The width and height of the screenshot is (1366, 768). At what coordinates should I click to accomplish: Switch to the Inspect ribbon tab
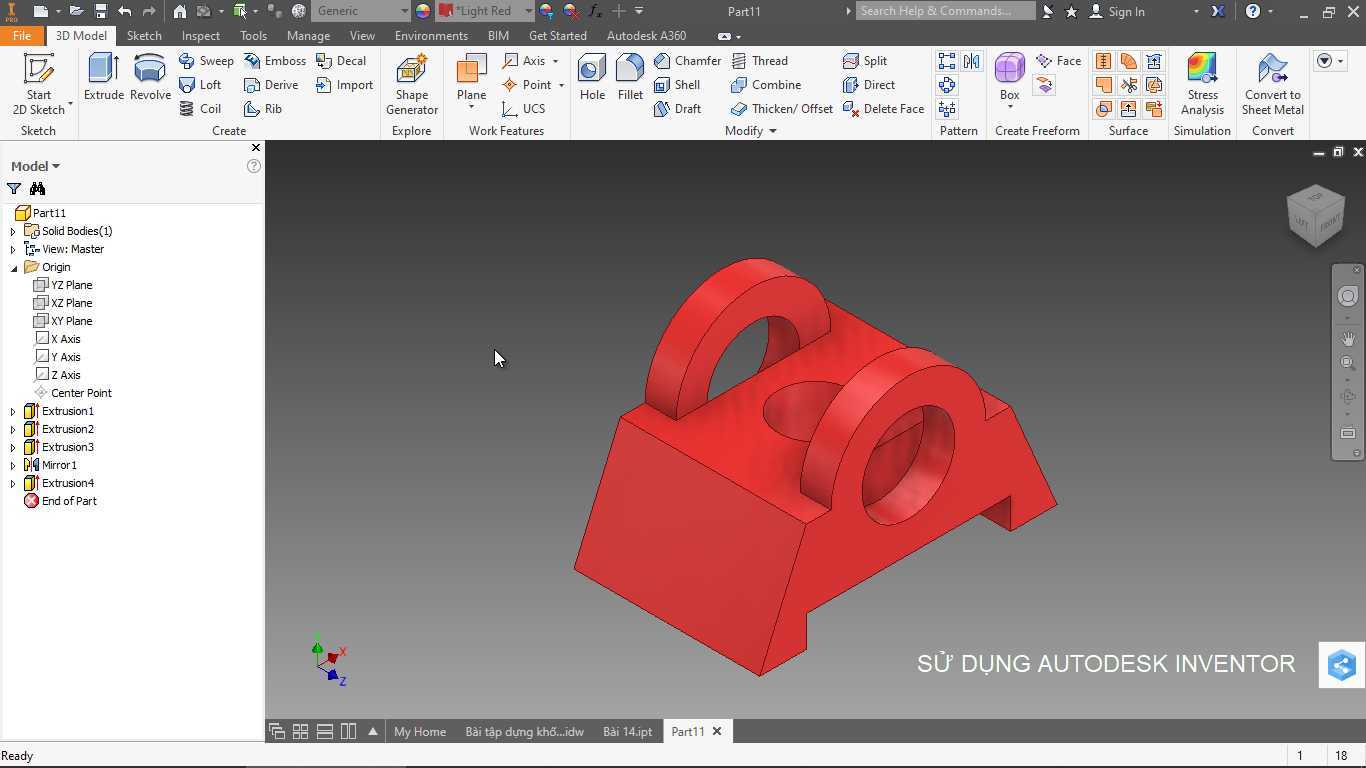point(200,35)
